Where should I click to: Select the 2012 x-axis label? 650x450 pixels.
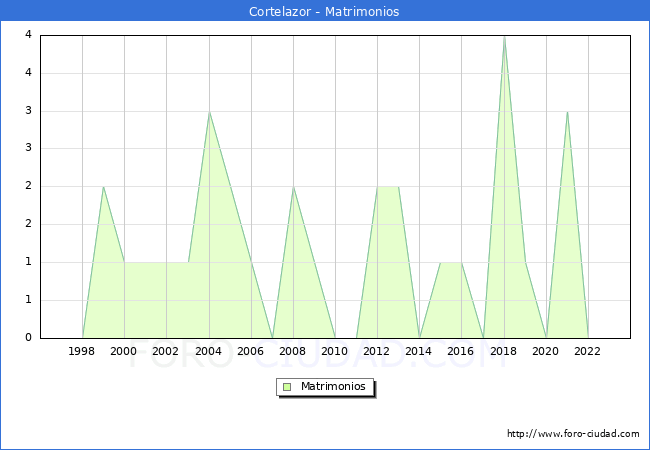[x=377, y=351]
